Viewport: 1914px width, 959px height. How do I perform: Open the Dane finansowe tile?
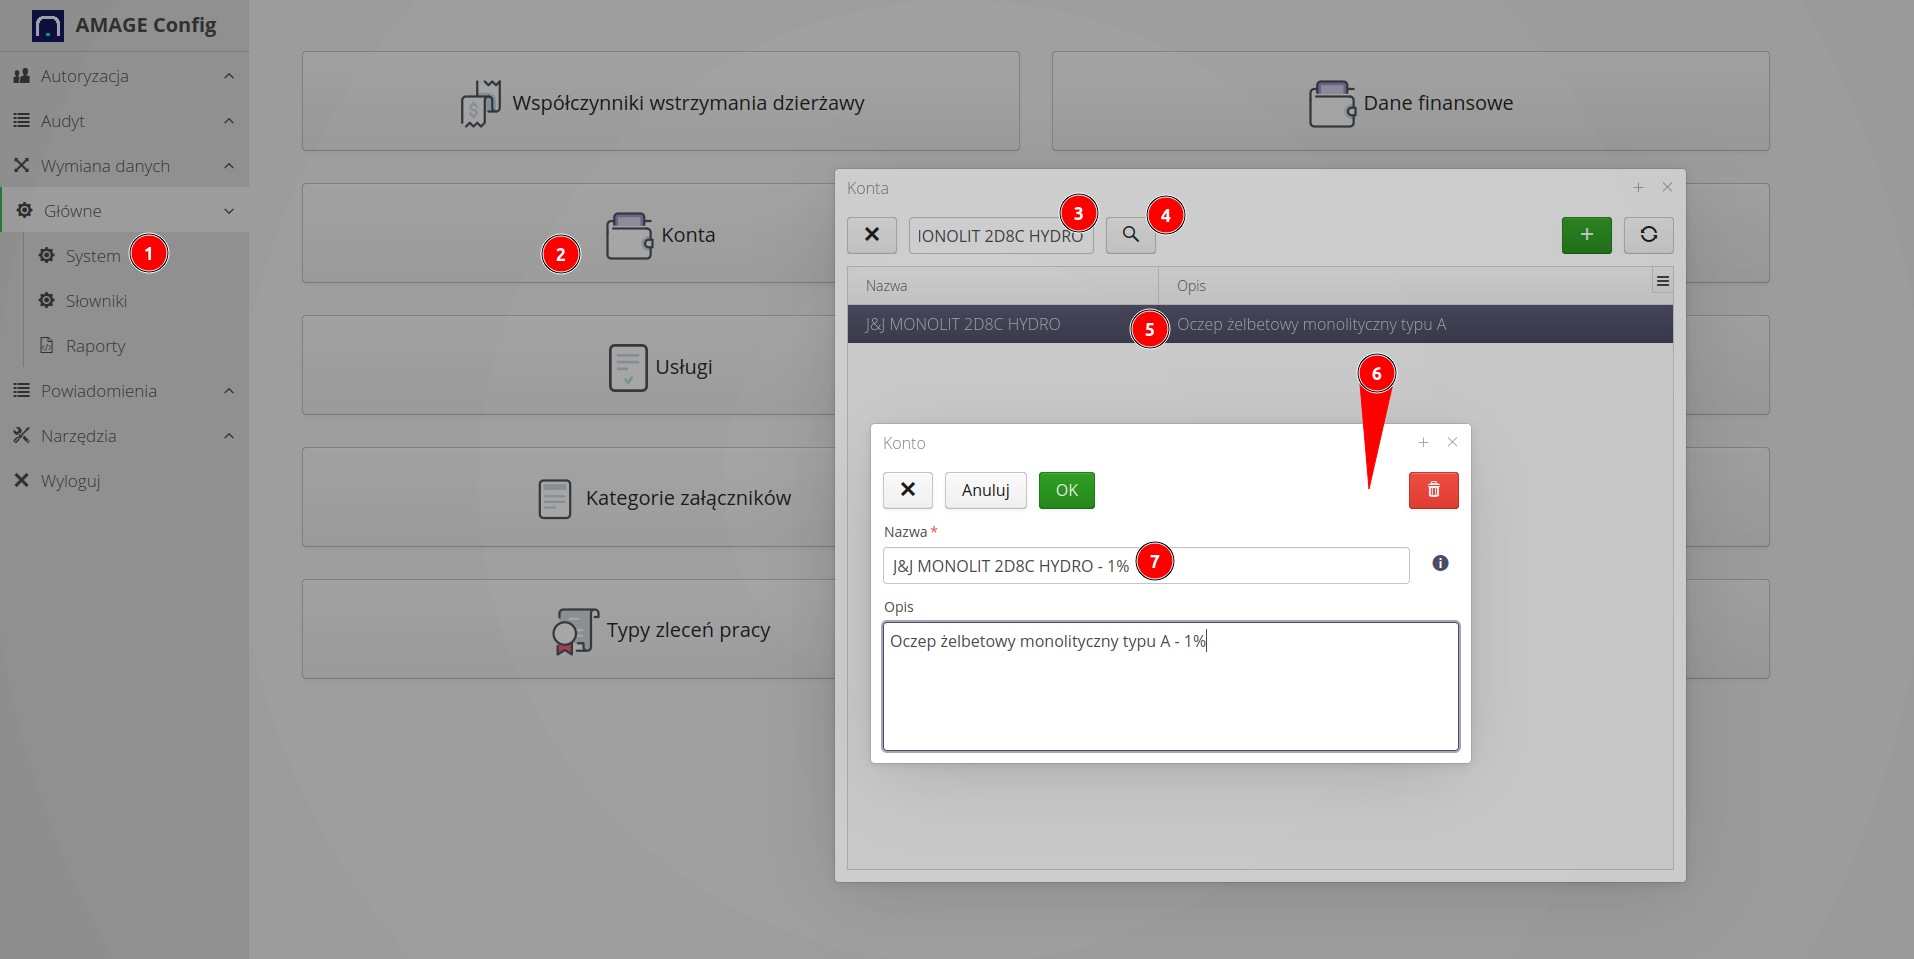tap(1410, 102)
